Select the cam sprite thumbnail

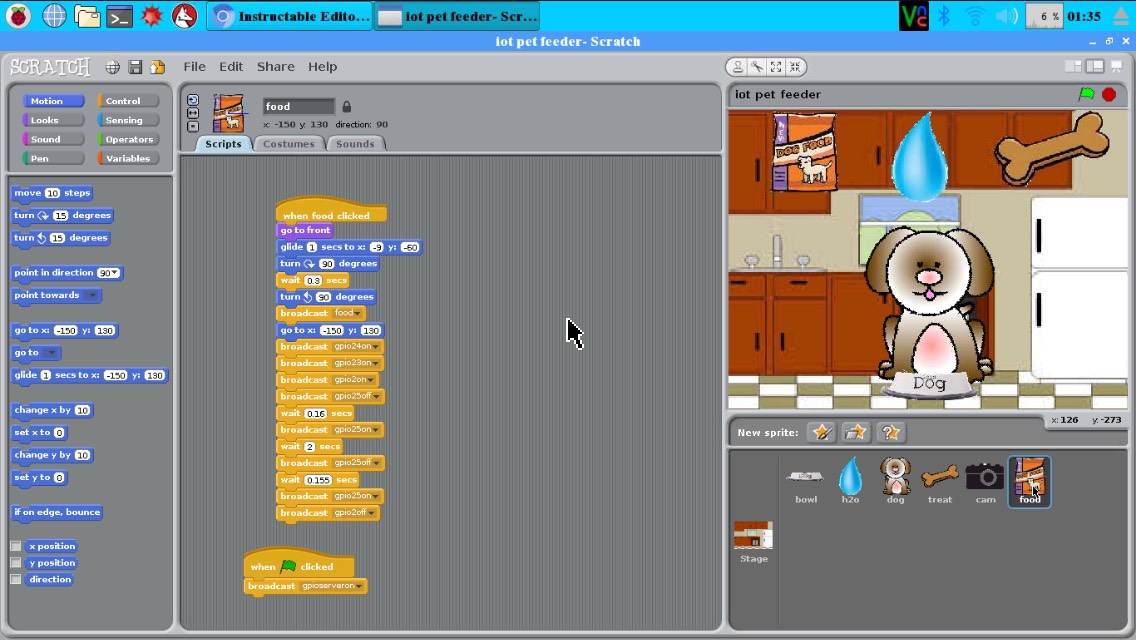click(985, 481)
